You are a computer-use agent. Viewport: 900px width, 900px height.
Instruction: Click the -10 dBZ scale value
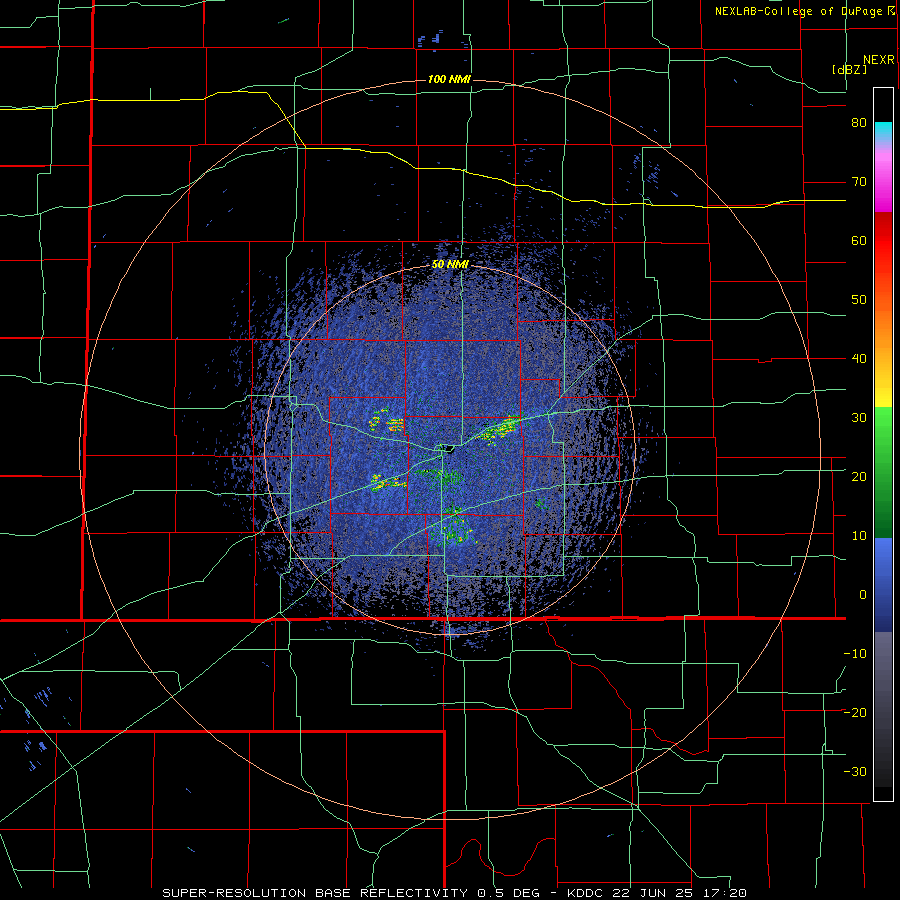(x=855, y=654)
